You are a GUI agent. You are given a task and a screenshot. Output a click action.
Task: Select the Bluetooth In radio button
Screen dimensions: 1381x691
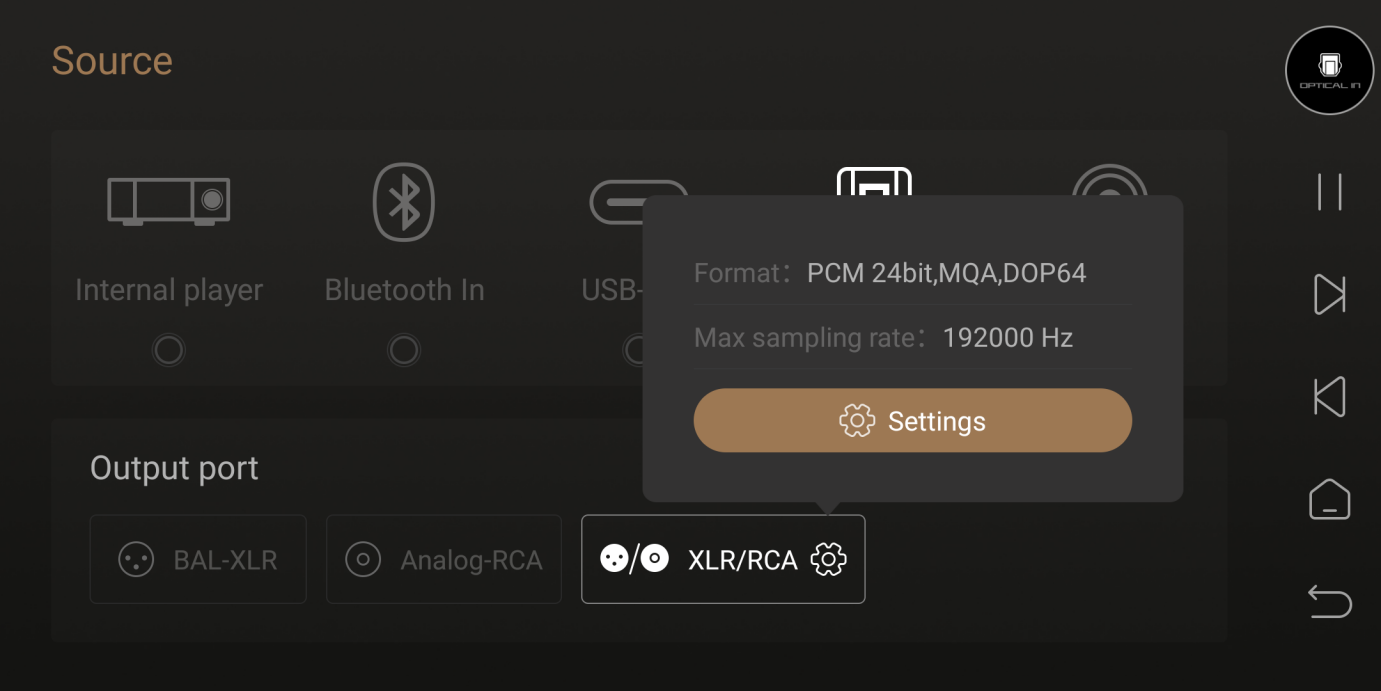click(x=403, y=350)
